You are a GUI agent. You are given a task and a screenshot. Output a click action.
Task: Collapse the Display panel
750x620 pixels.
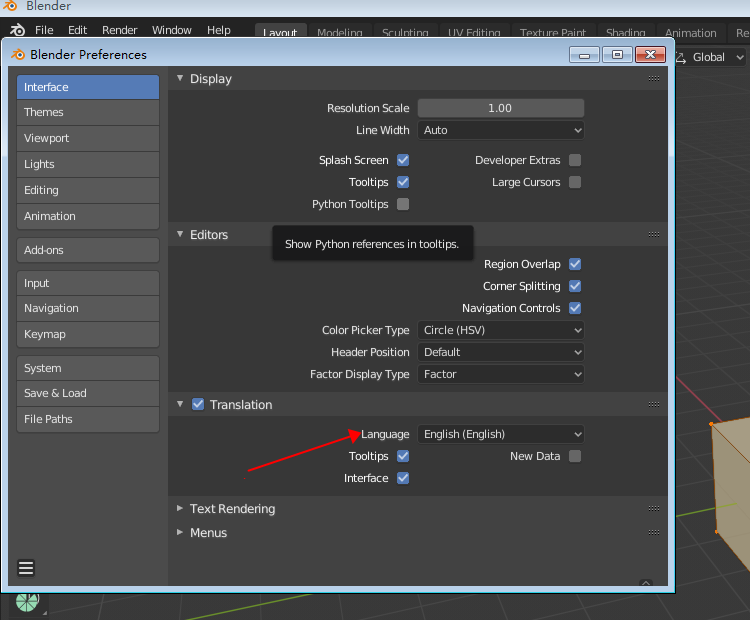180,78
